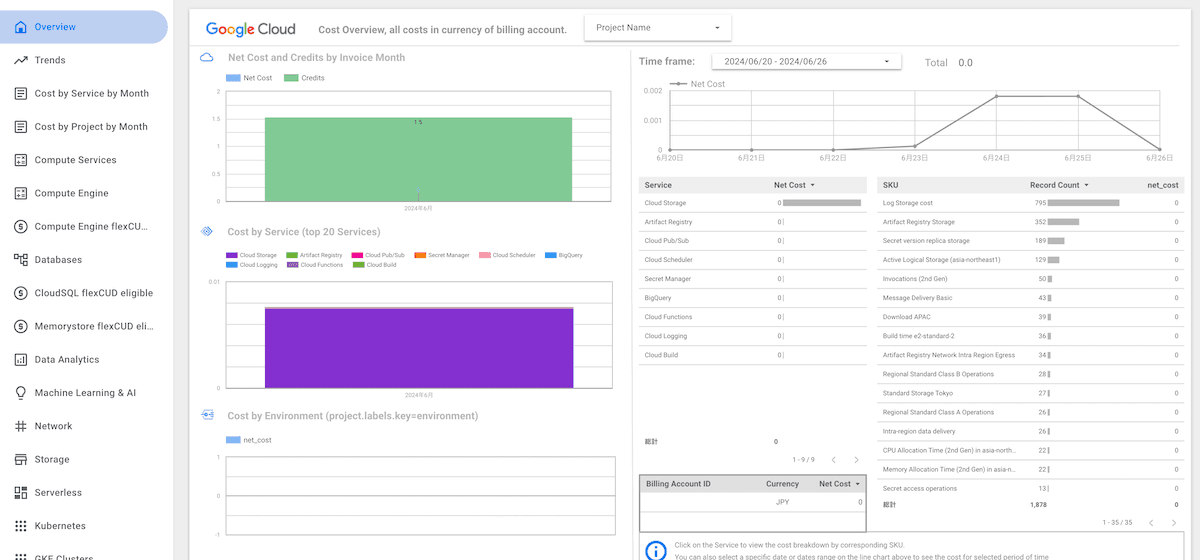
Task: Click the Databases icon in sidebar
Action: point(21,260)
